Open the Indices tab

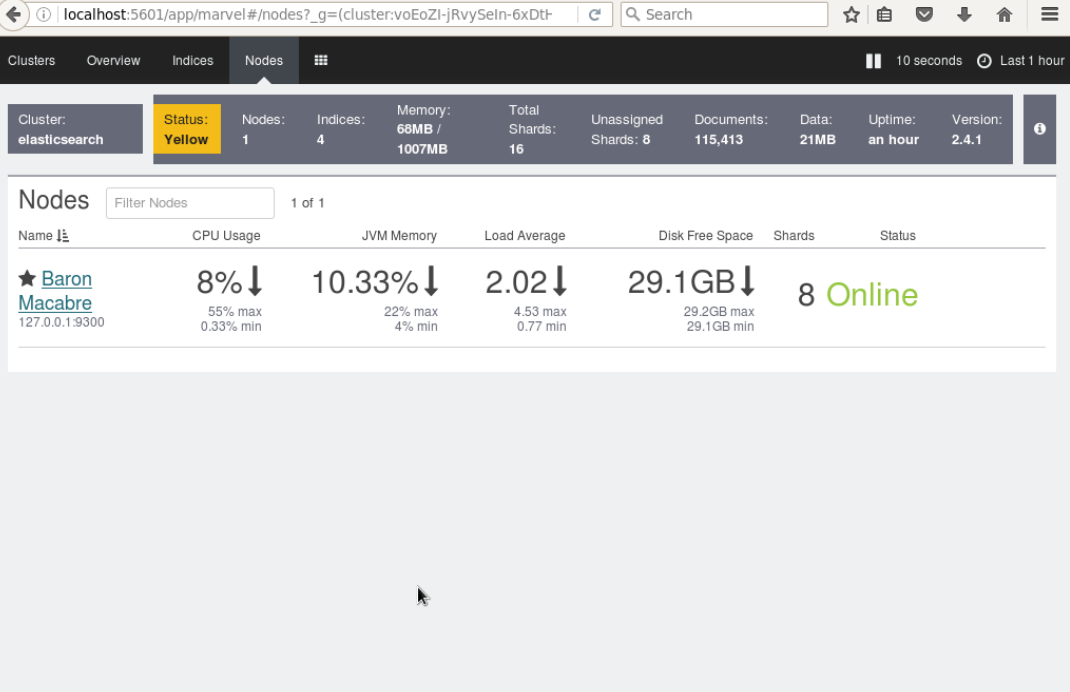click(192, 61)
